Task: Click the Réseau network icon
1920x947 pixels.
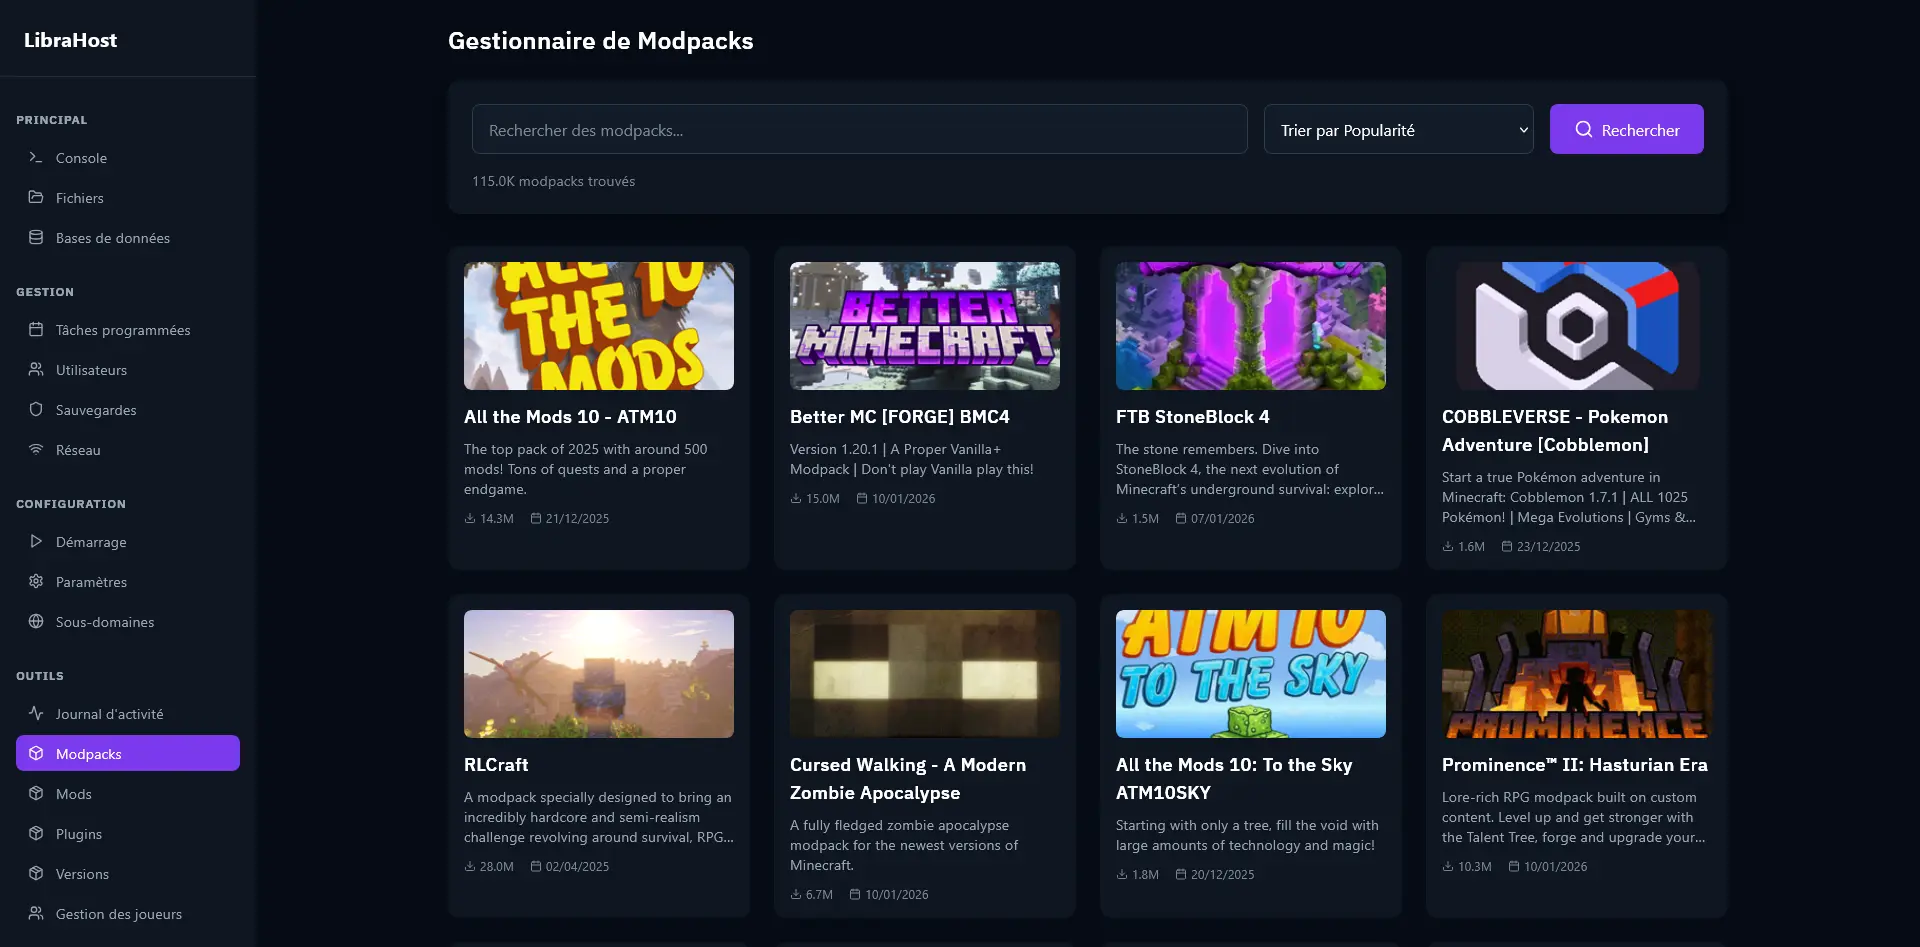Action: (x=34, y=450)
